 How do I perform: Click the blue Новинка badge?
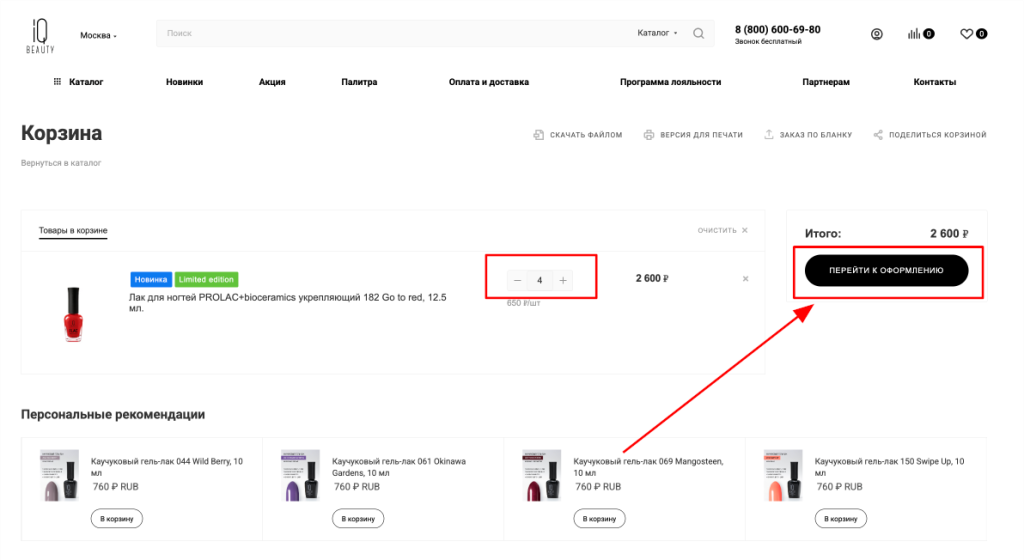[x=151, y=279]
